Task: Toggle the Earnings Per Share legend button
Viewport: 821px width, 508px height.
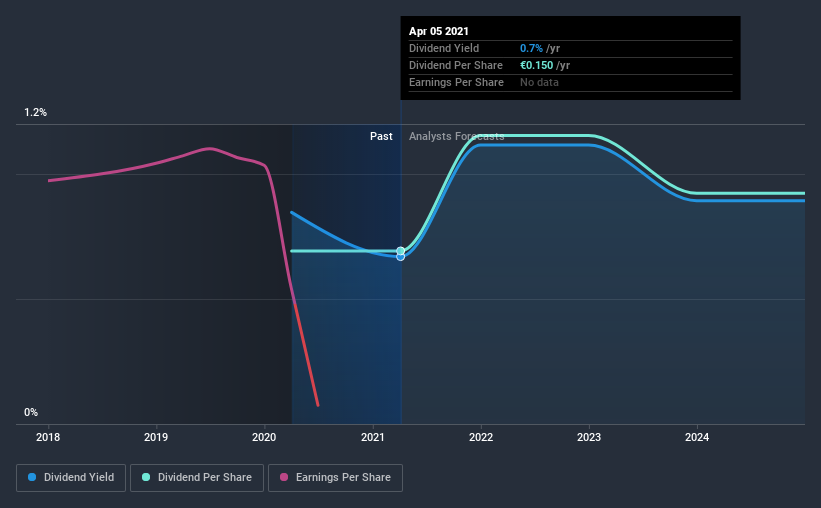Action: click(335, 478)
